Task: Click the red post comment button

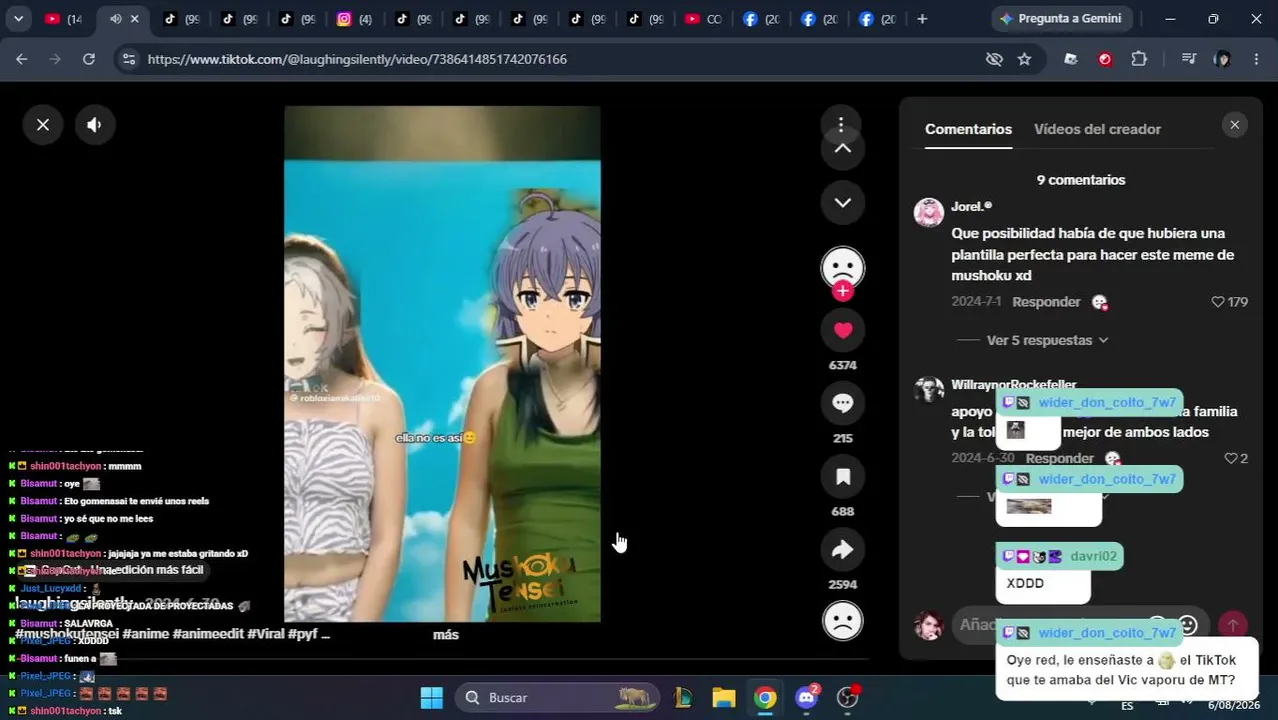Action: (1233, 625)
